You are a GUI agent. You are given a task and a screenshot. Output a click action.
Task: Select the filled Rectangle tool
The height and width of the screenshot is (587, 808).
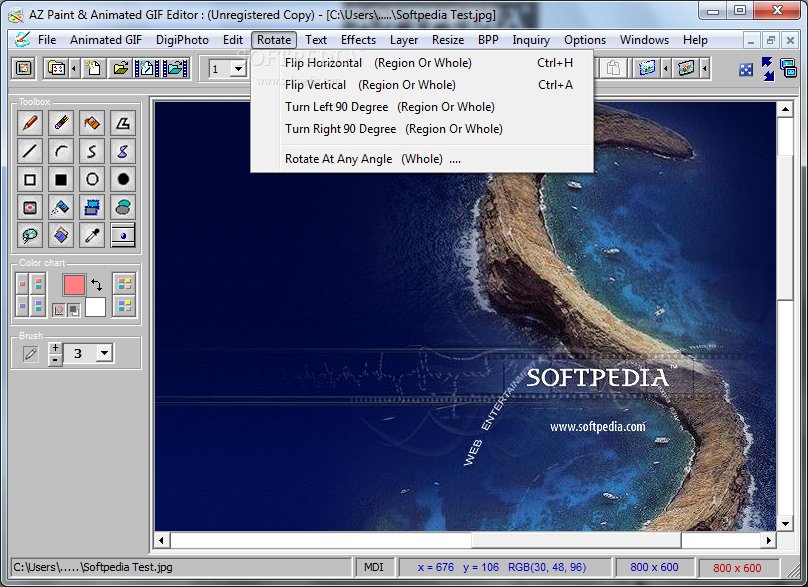pos(61,179)
